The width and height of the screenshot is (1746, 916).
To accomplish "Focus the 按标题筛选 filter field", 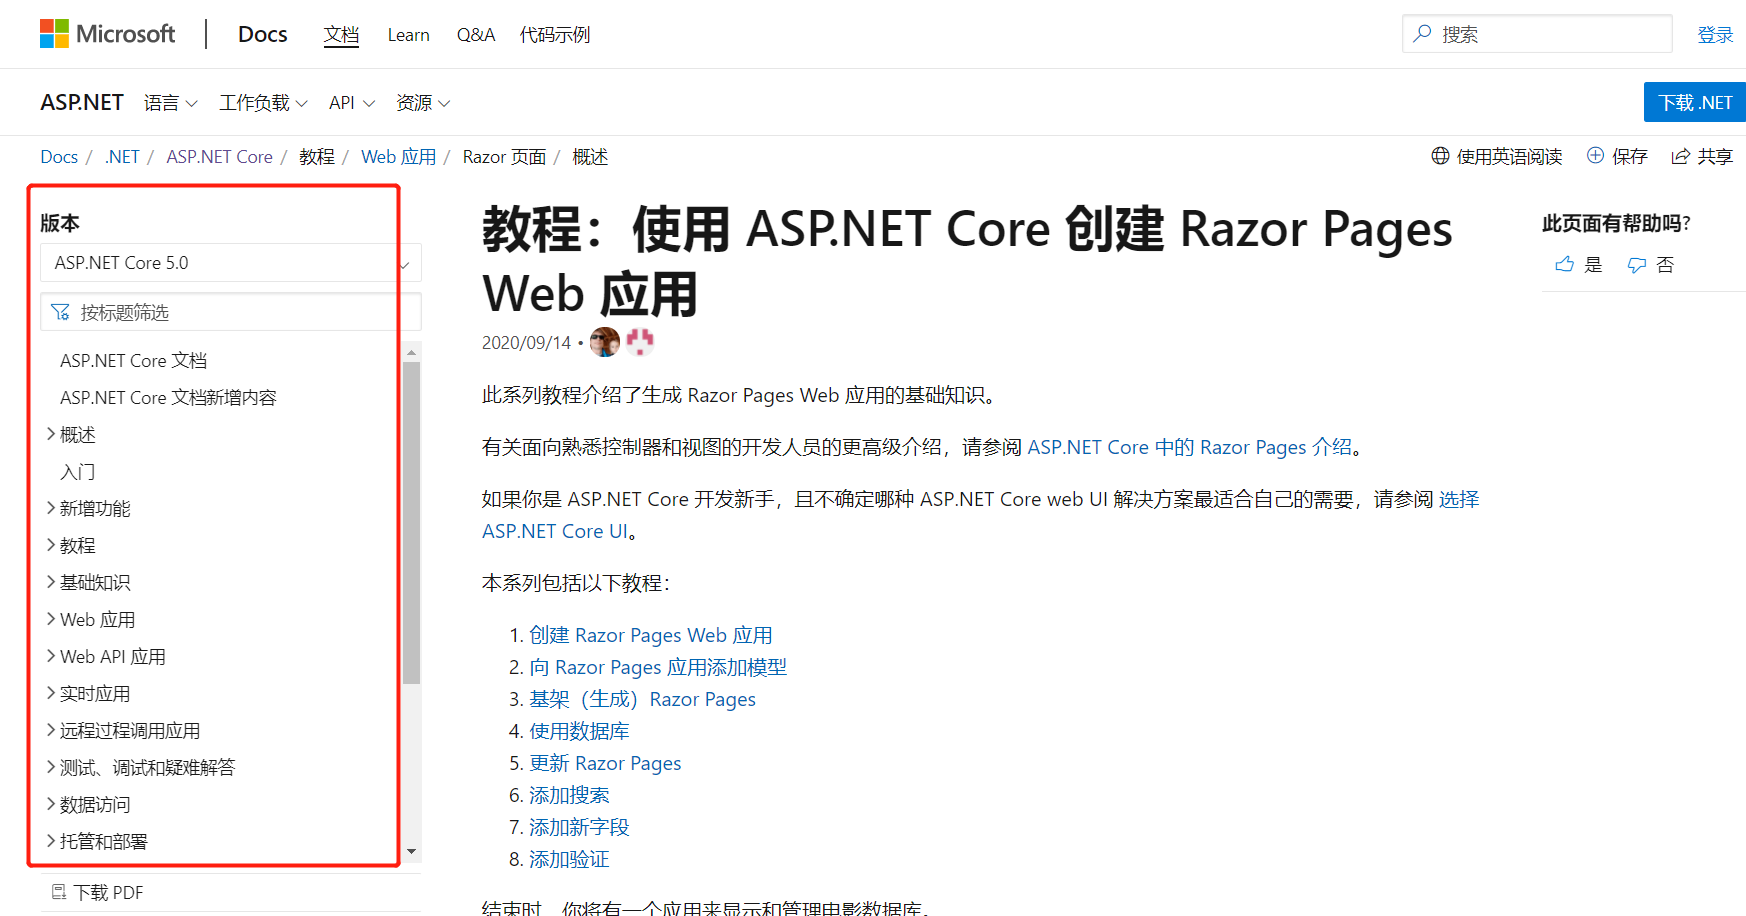I will coord(230,312).
